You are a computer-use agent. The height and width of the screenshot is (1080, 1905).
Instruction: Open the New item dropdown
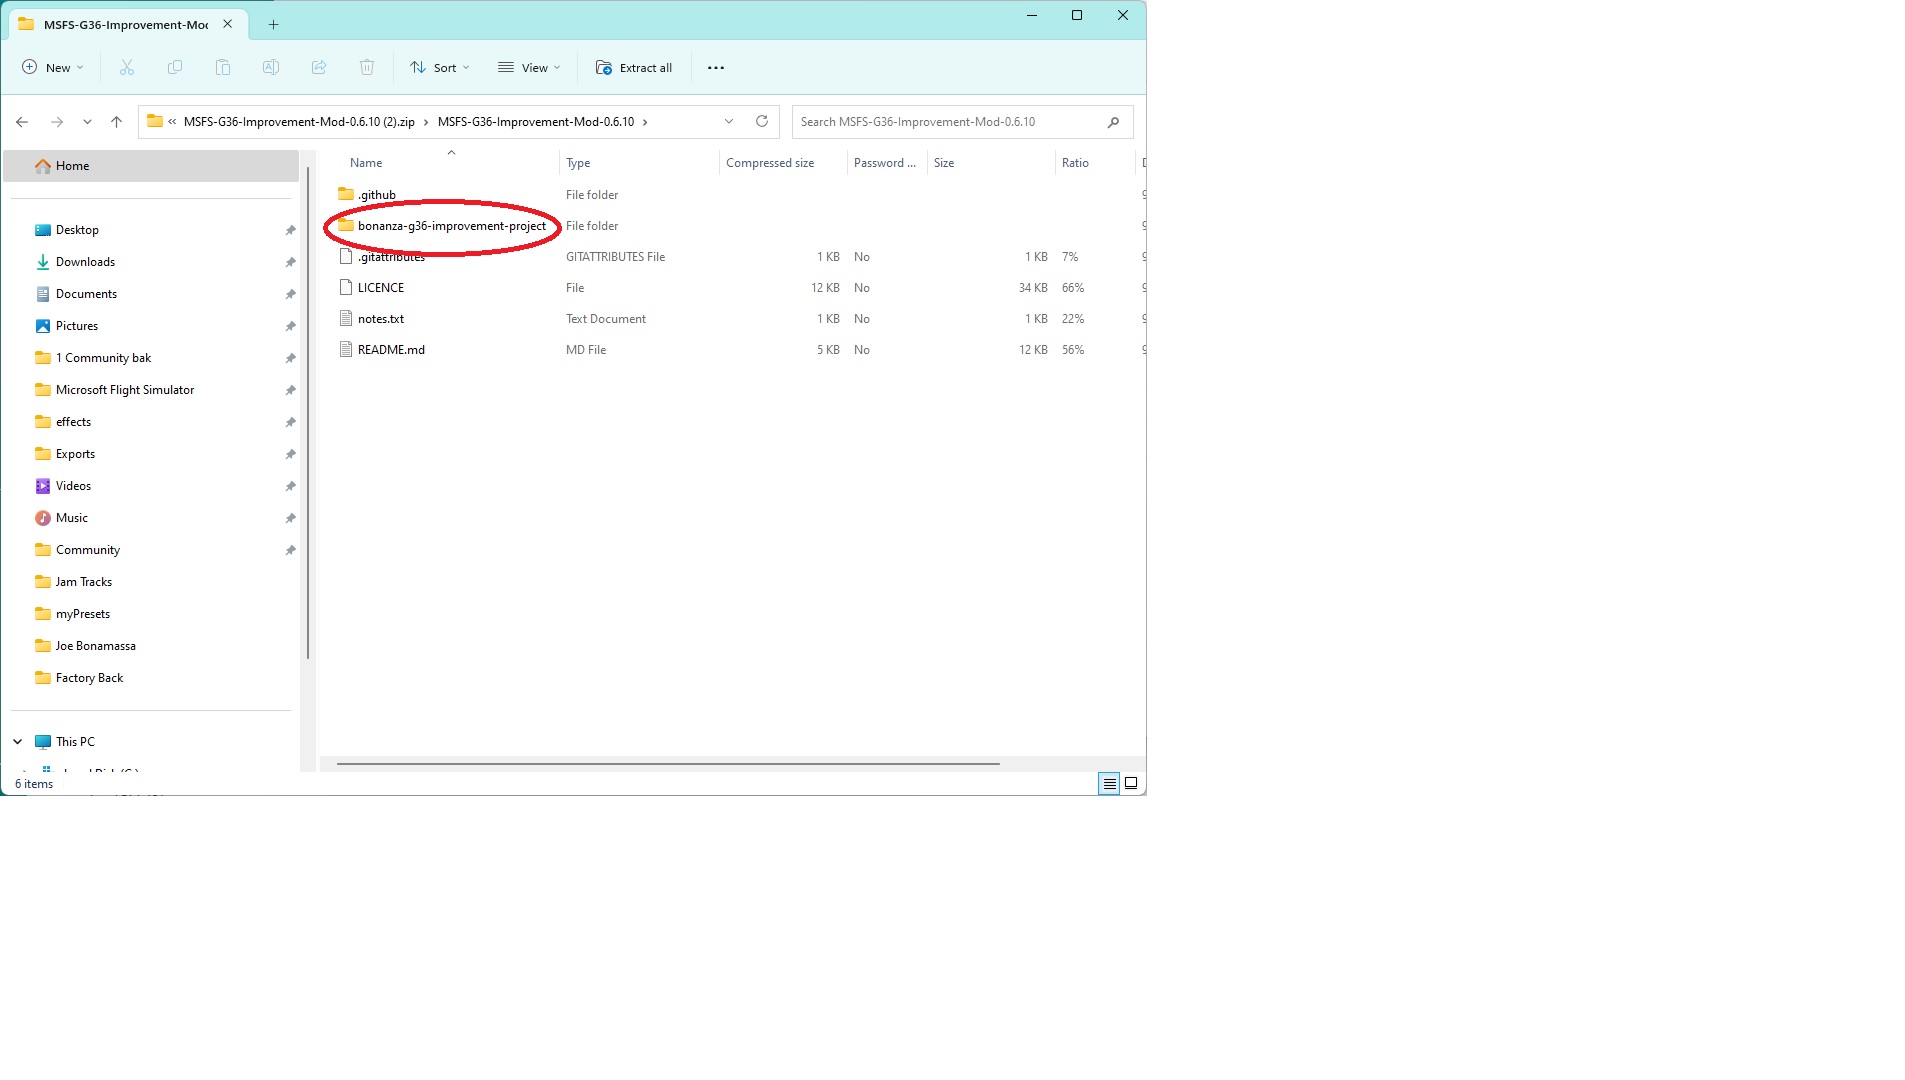click(53, 68)
